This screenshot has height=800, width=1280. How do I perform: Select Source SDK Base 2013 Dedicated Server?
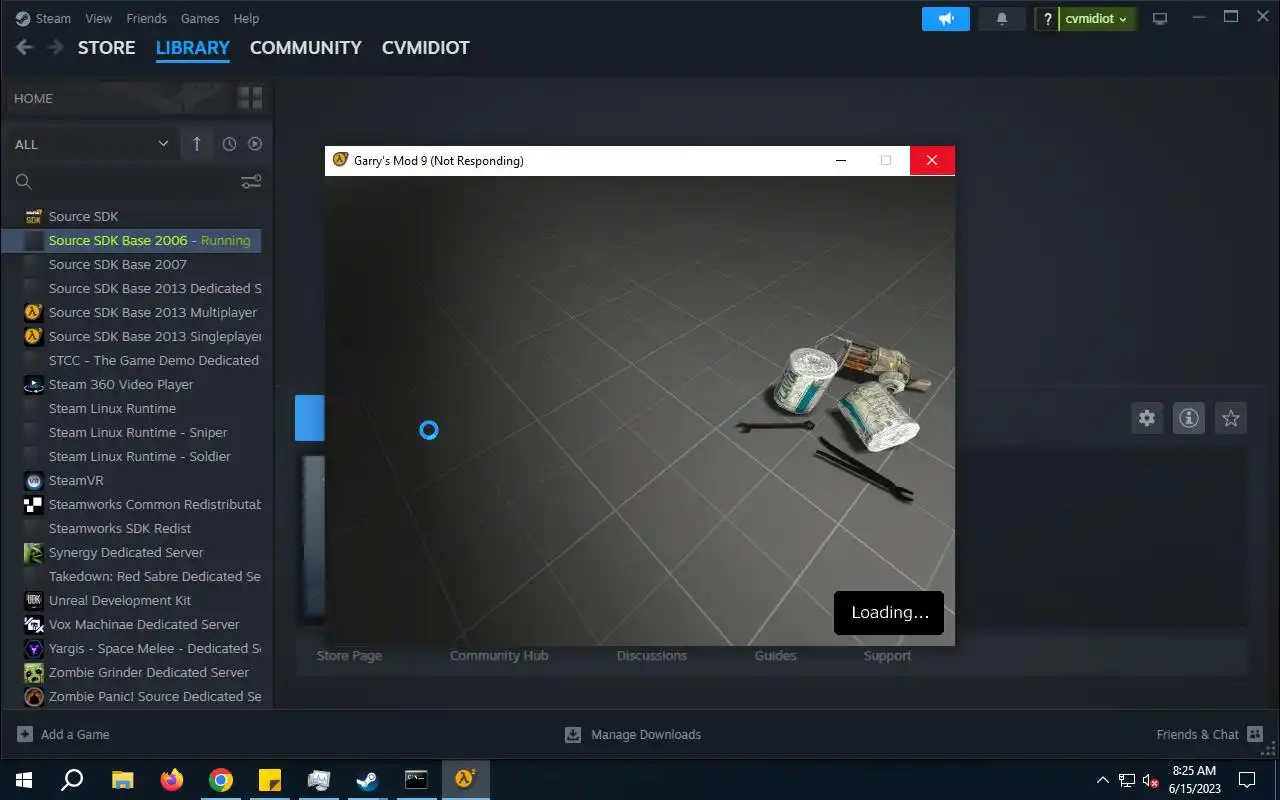click(x=131, y=288)
